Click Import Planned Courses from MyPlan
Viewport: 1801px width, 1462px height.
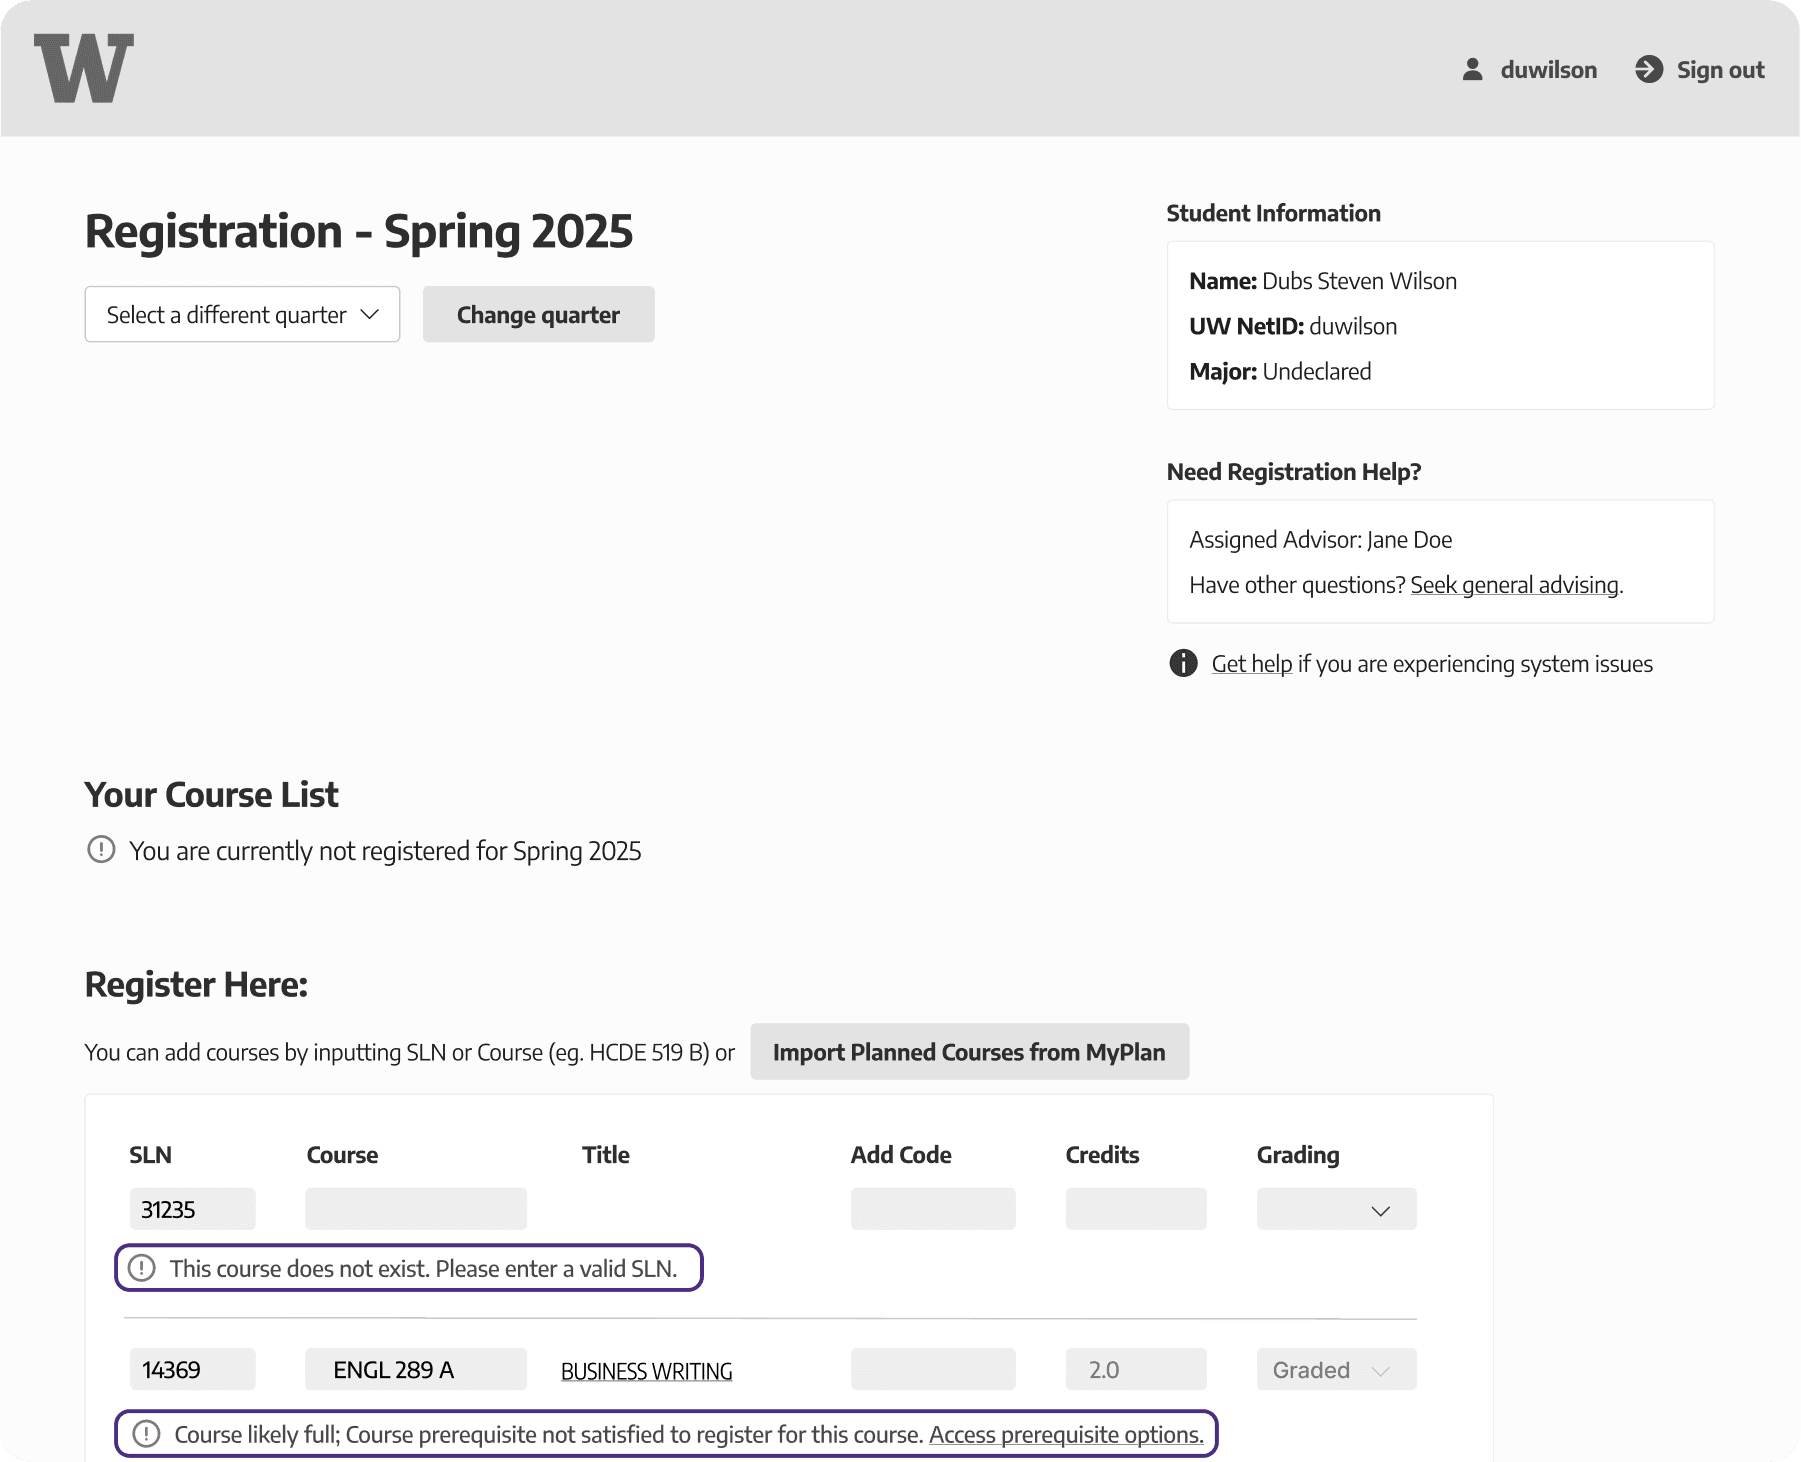969,1051
